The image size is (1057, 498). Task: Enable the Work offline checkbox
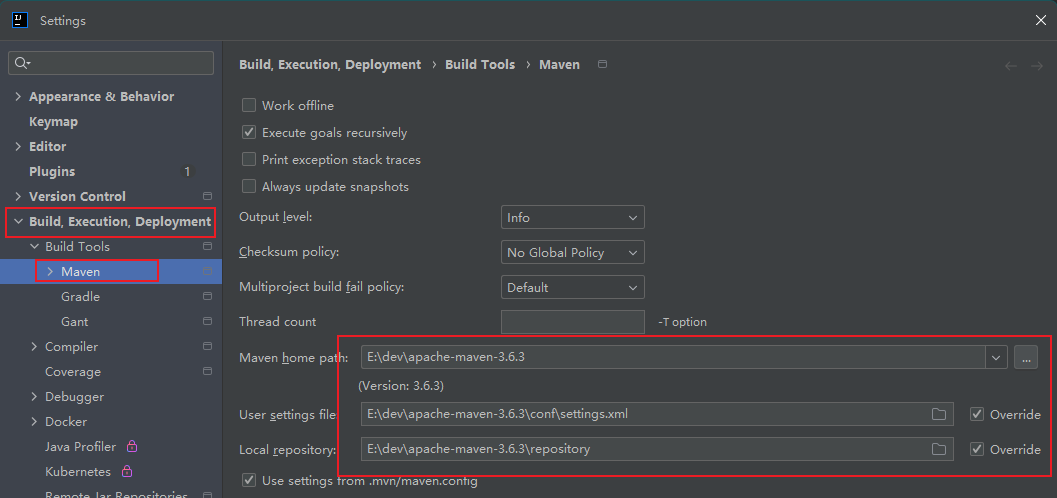click(249, 106)
